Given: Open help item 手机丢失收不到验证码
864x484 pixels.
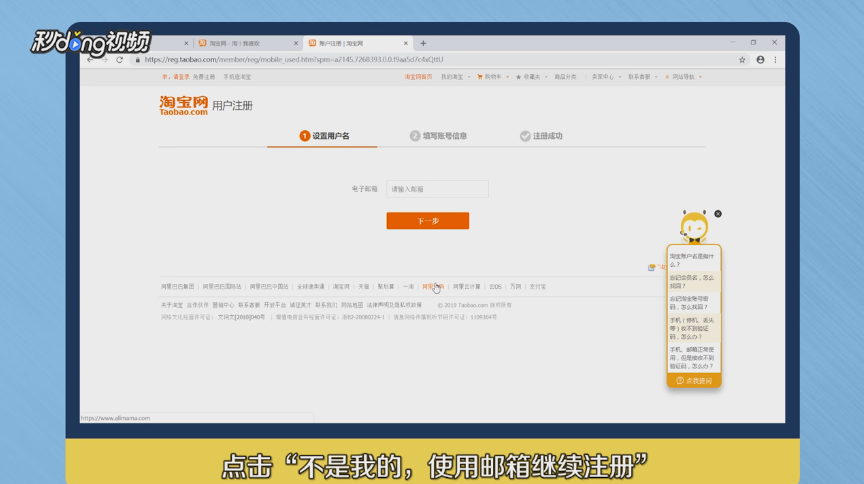Looking at the screenshot, I should (692, 329).
